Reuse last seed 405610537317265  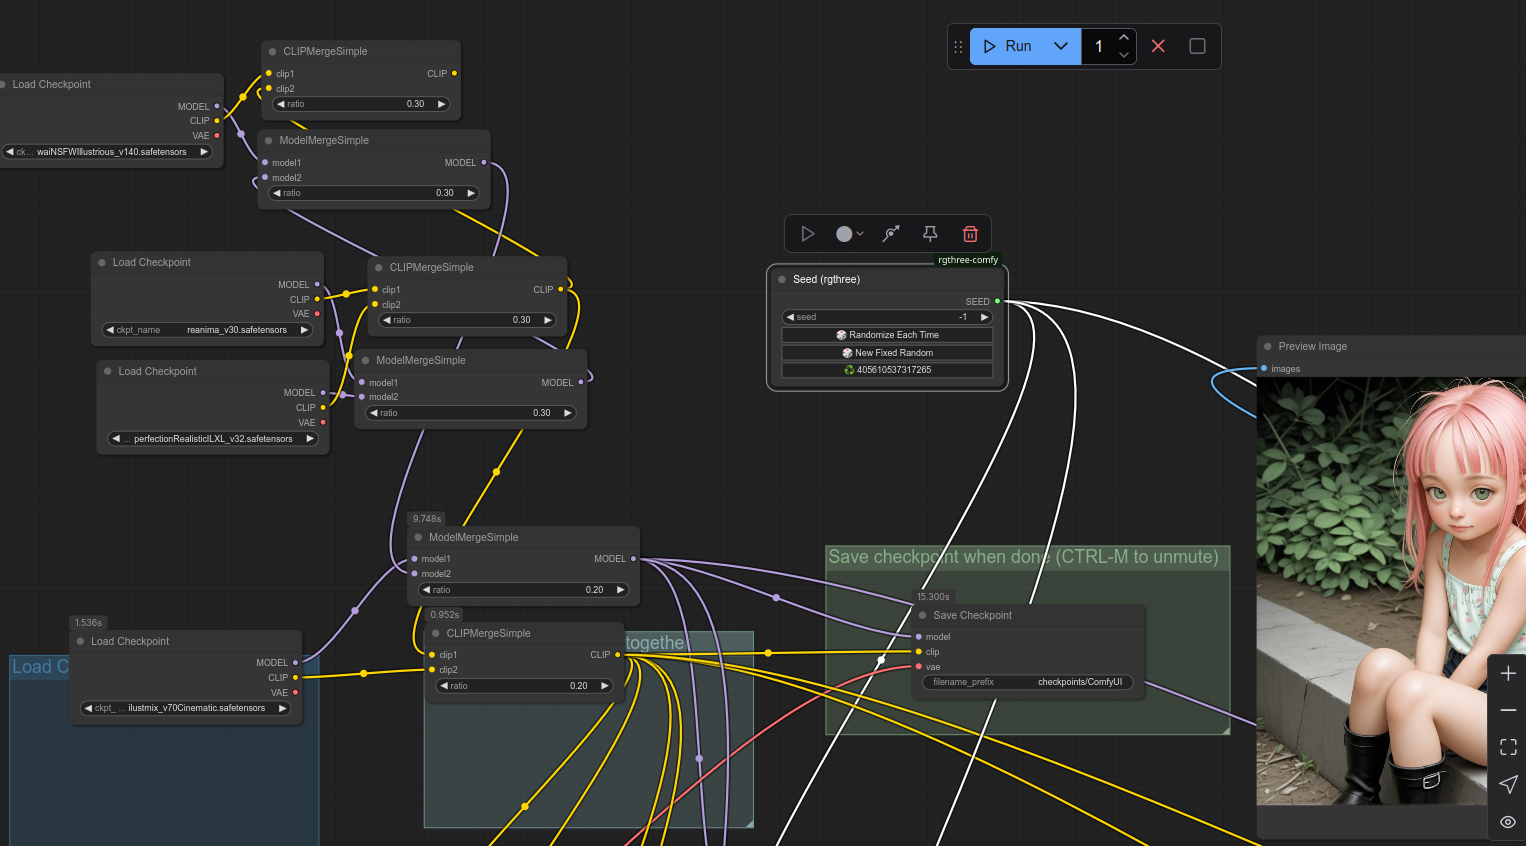click(887, 370)
